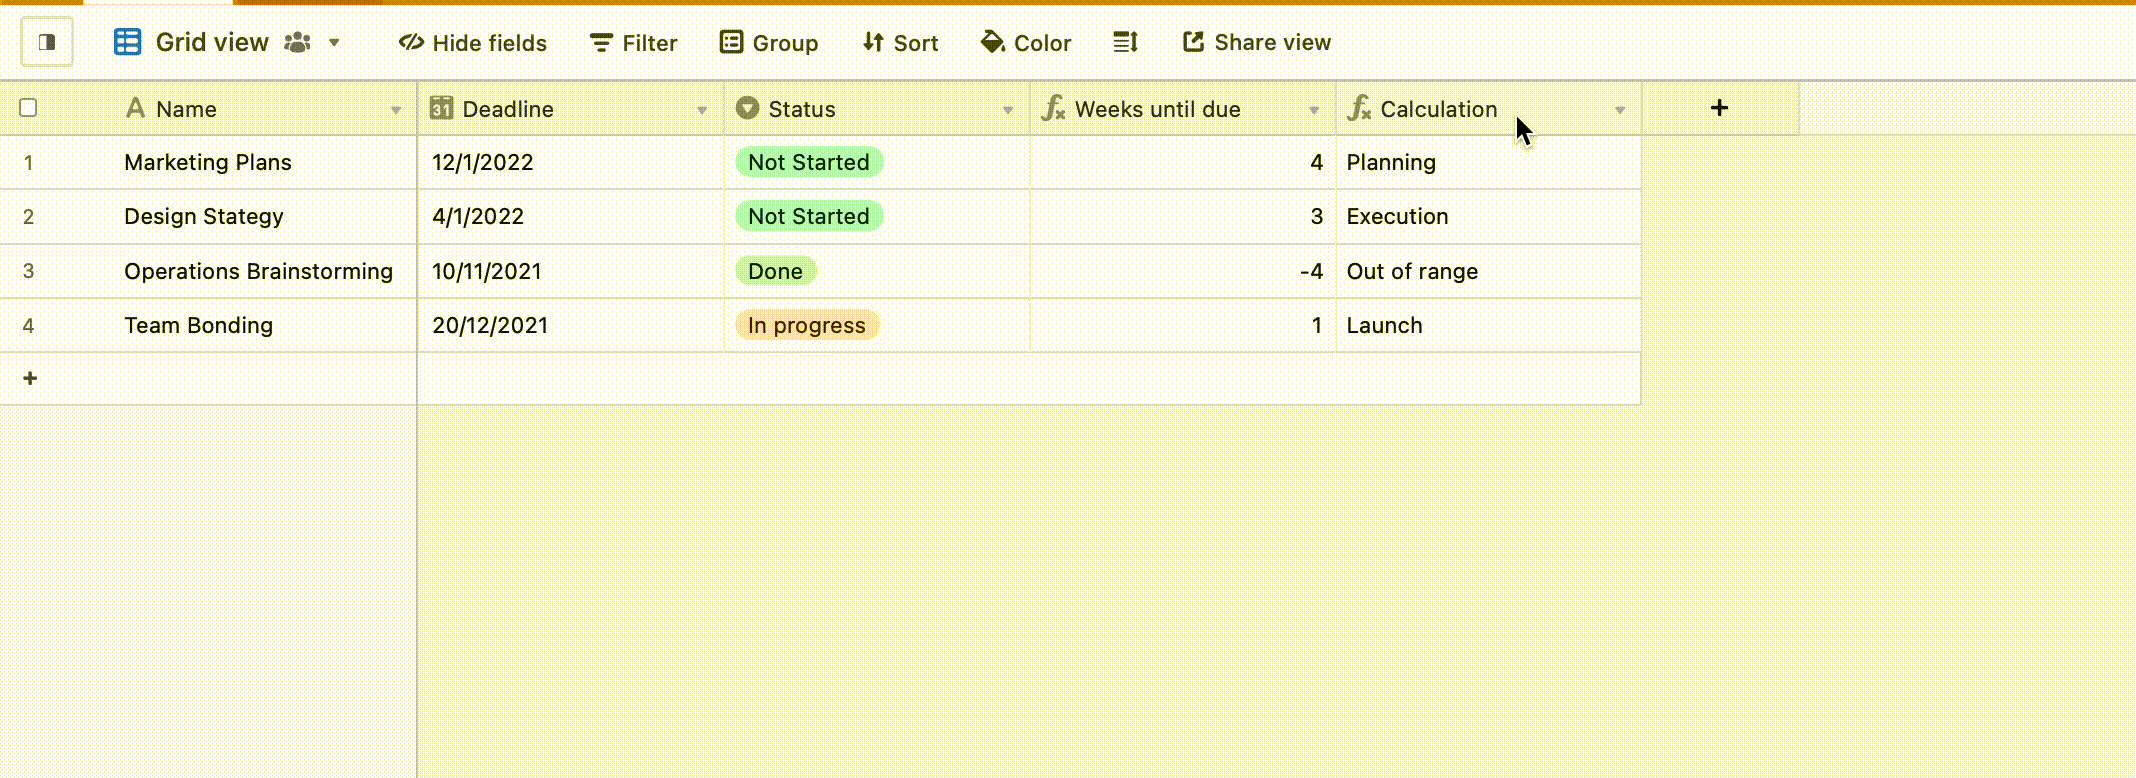The width and height of the screenshot is (2136, 778).
Task: Click the collaborators icon beside Grid view
Action: [x=295, y=42]
